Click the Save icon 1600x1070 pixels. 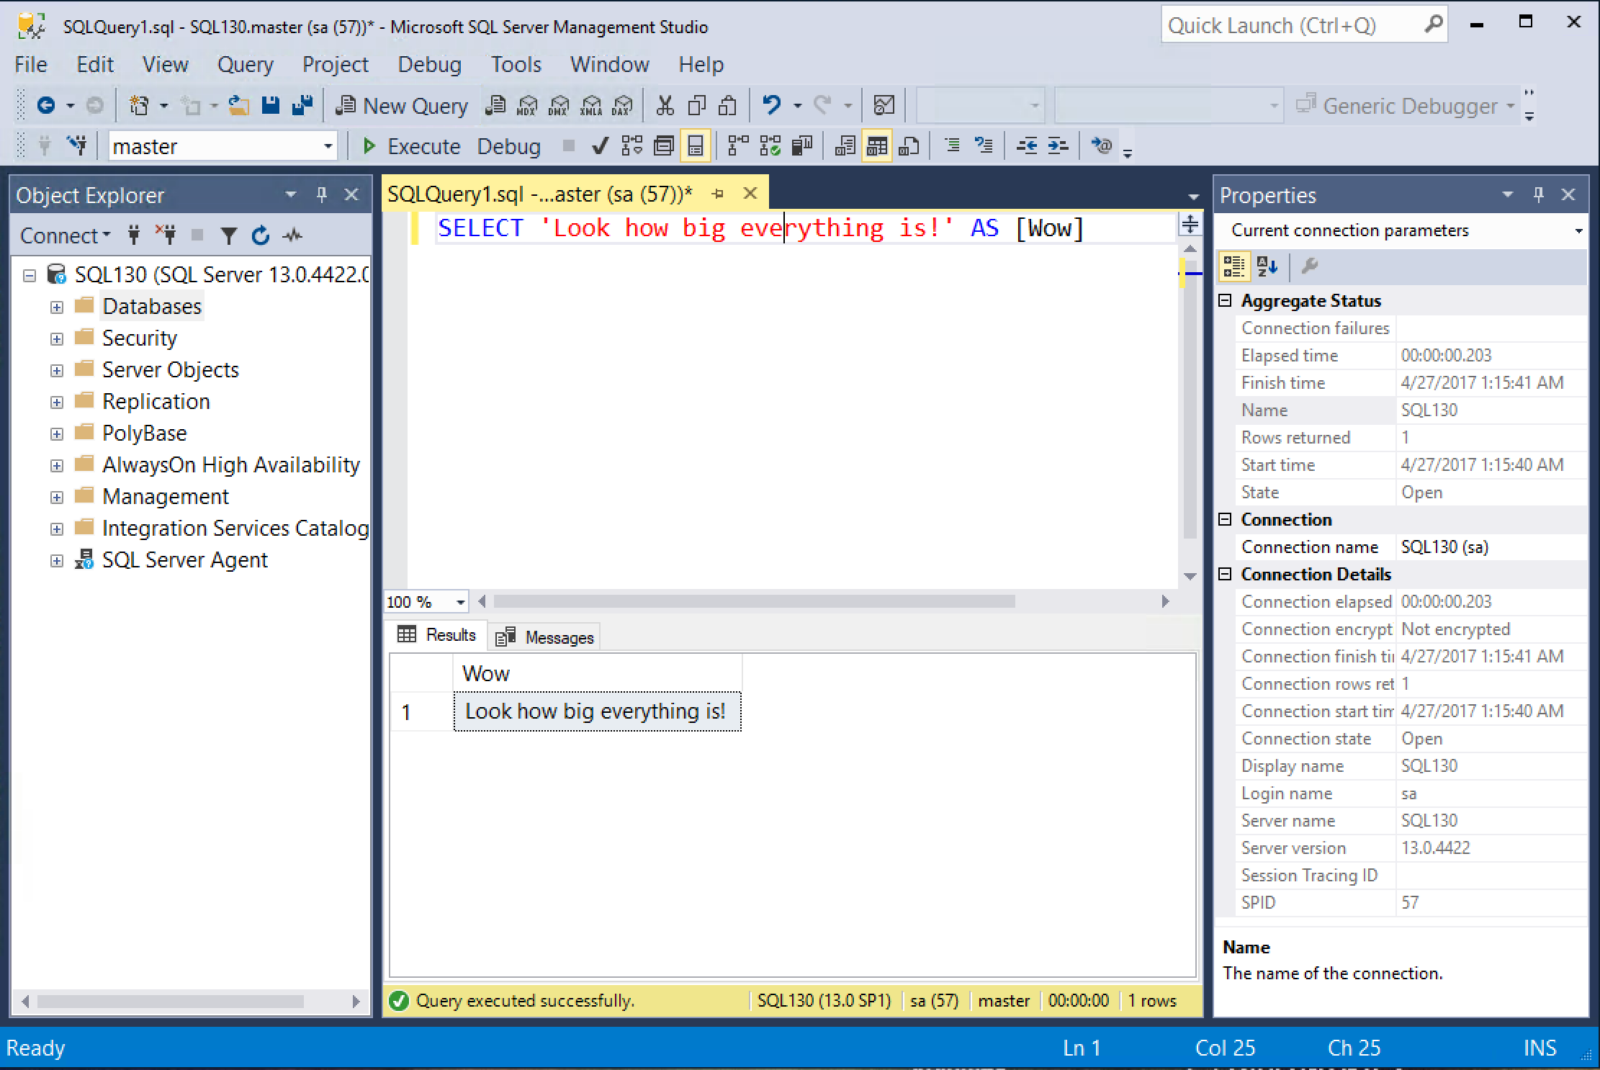click(270, 105)
